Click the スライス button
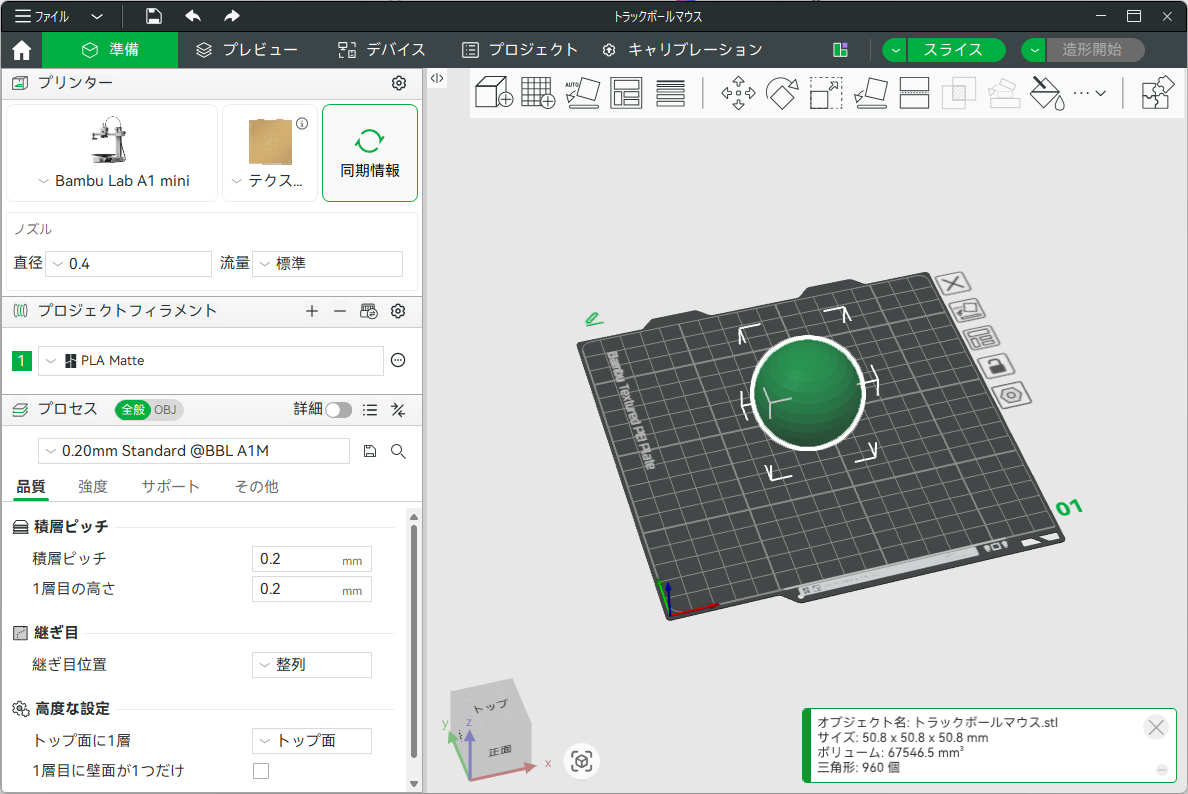The width and height of the screenshot is (1188, 794). tap(956, 50)
